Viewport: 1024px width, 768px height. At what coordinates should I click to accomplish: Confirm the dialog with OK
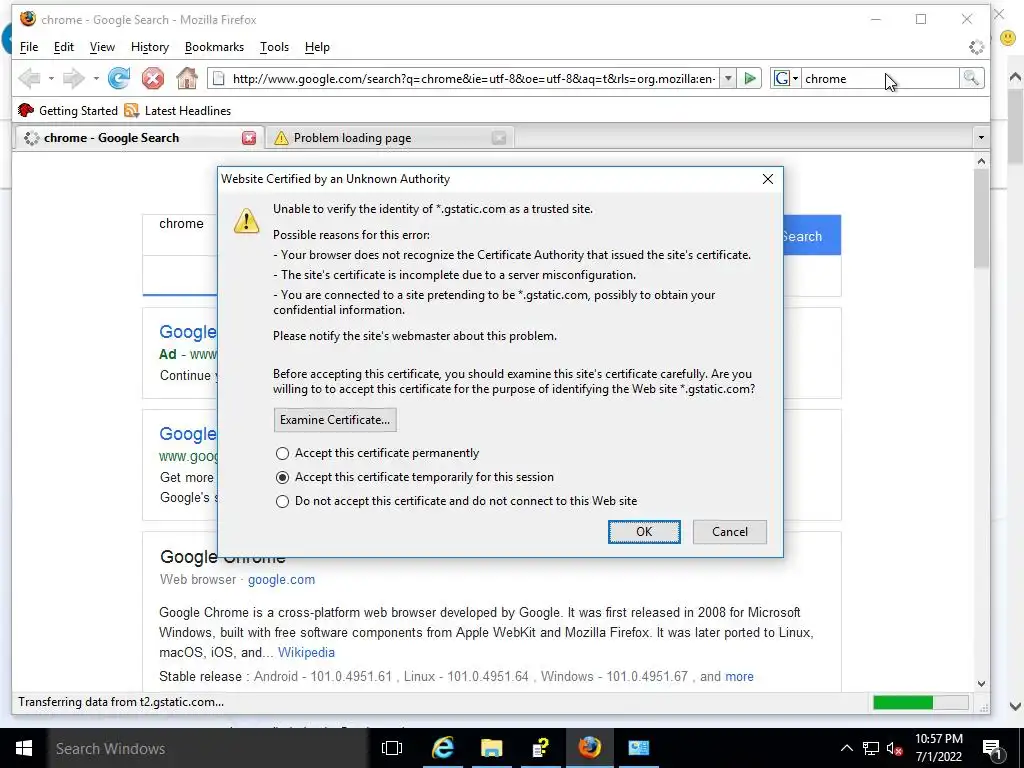644,532
